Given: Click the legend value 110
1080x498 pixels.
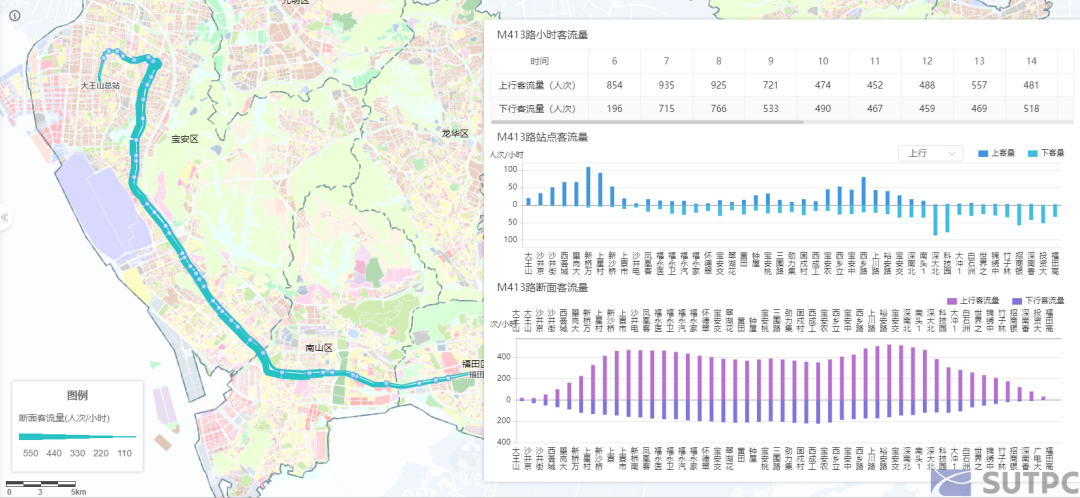Looking at the screenshot, I should [x=124, y=453].
